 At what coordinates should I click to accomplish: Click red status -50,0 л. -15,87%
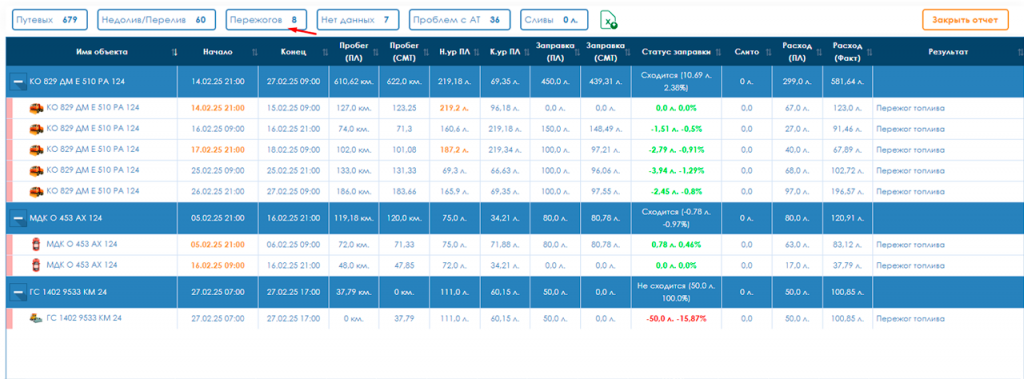(x=677, y=319)
